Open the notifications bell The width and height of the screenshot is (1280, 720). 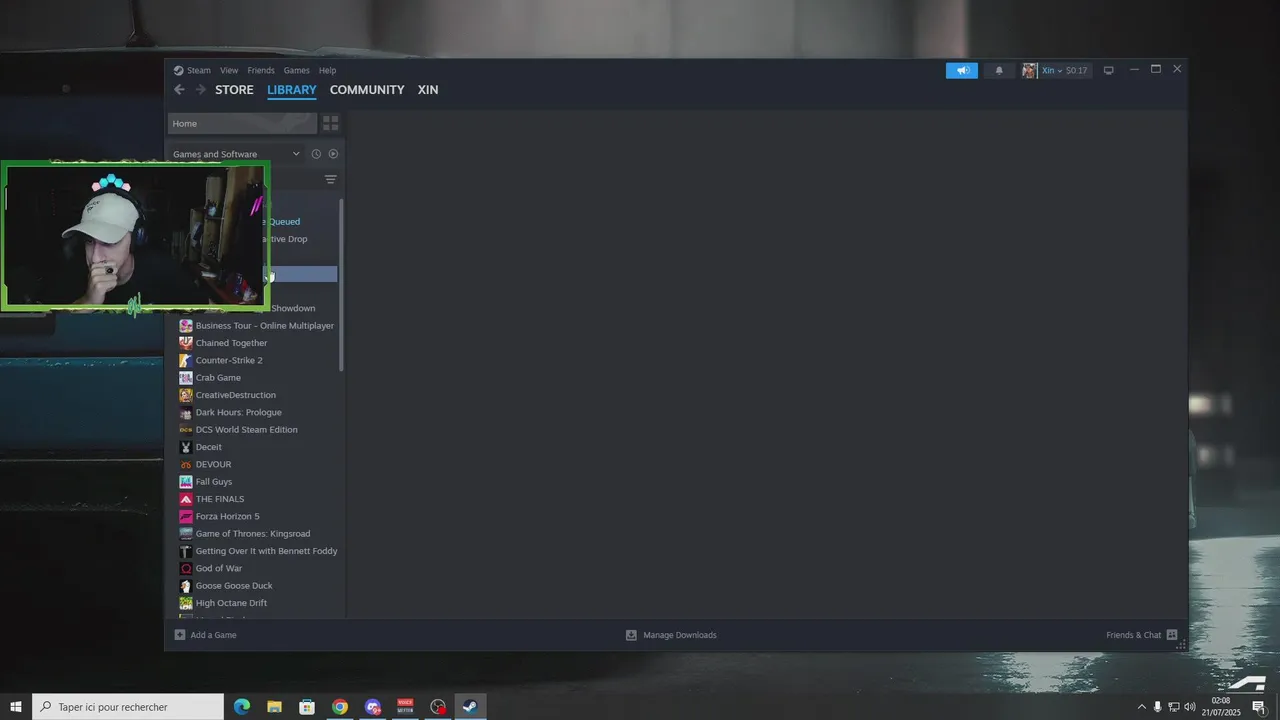click(999, 70)
